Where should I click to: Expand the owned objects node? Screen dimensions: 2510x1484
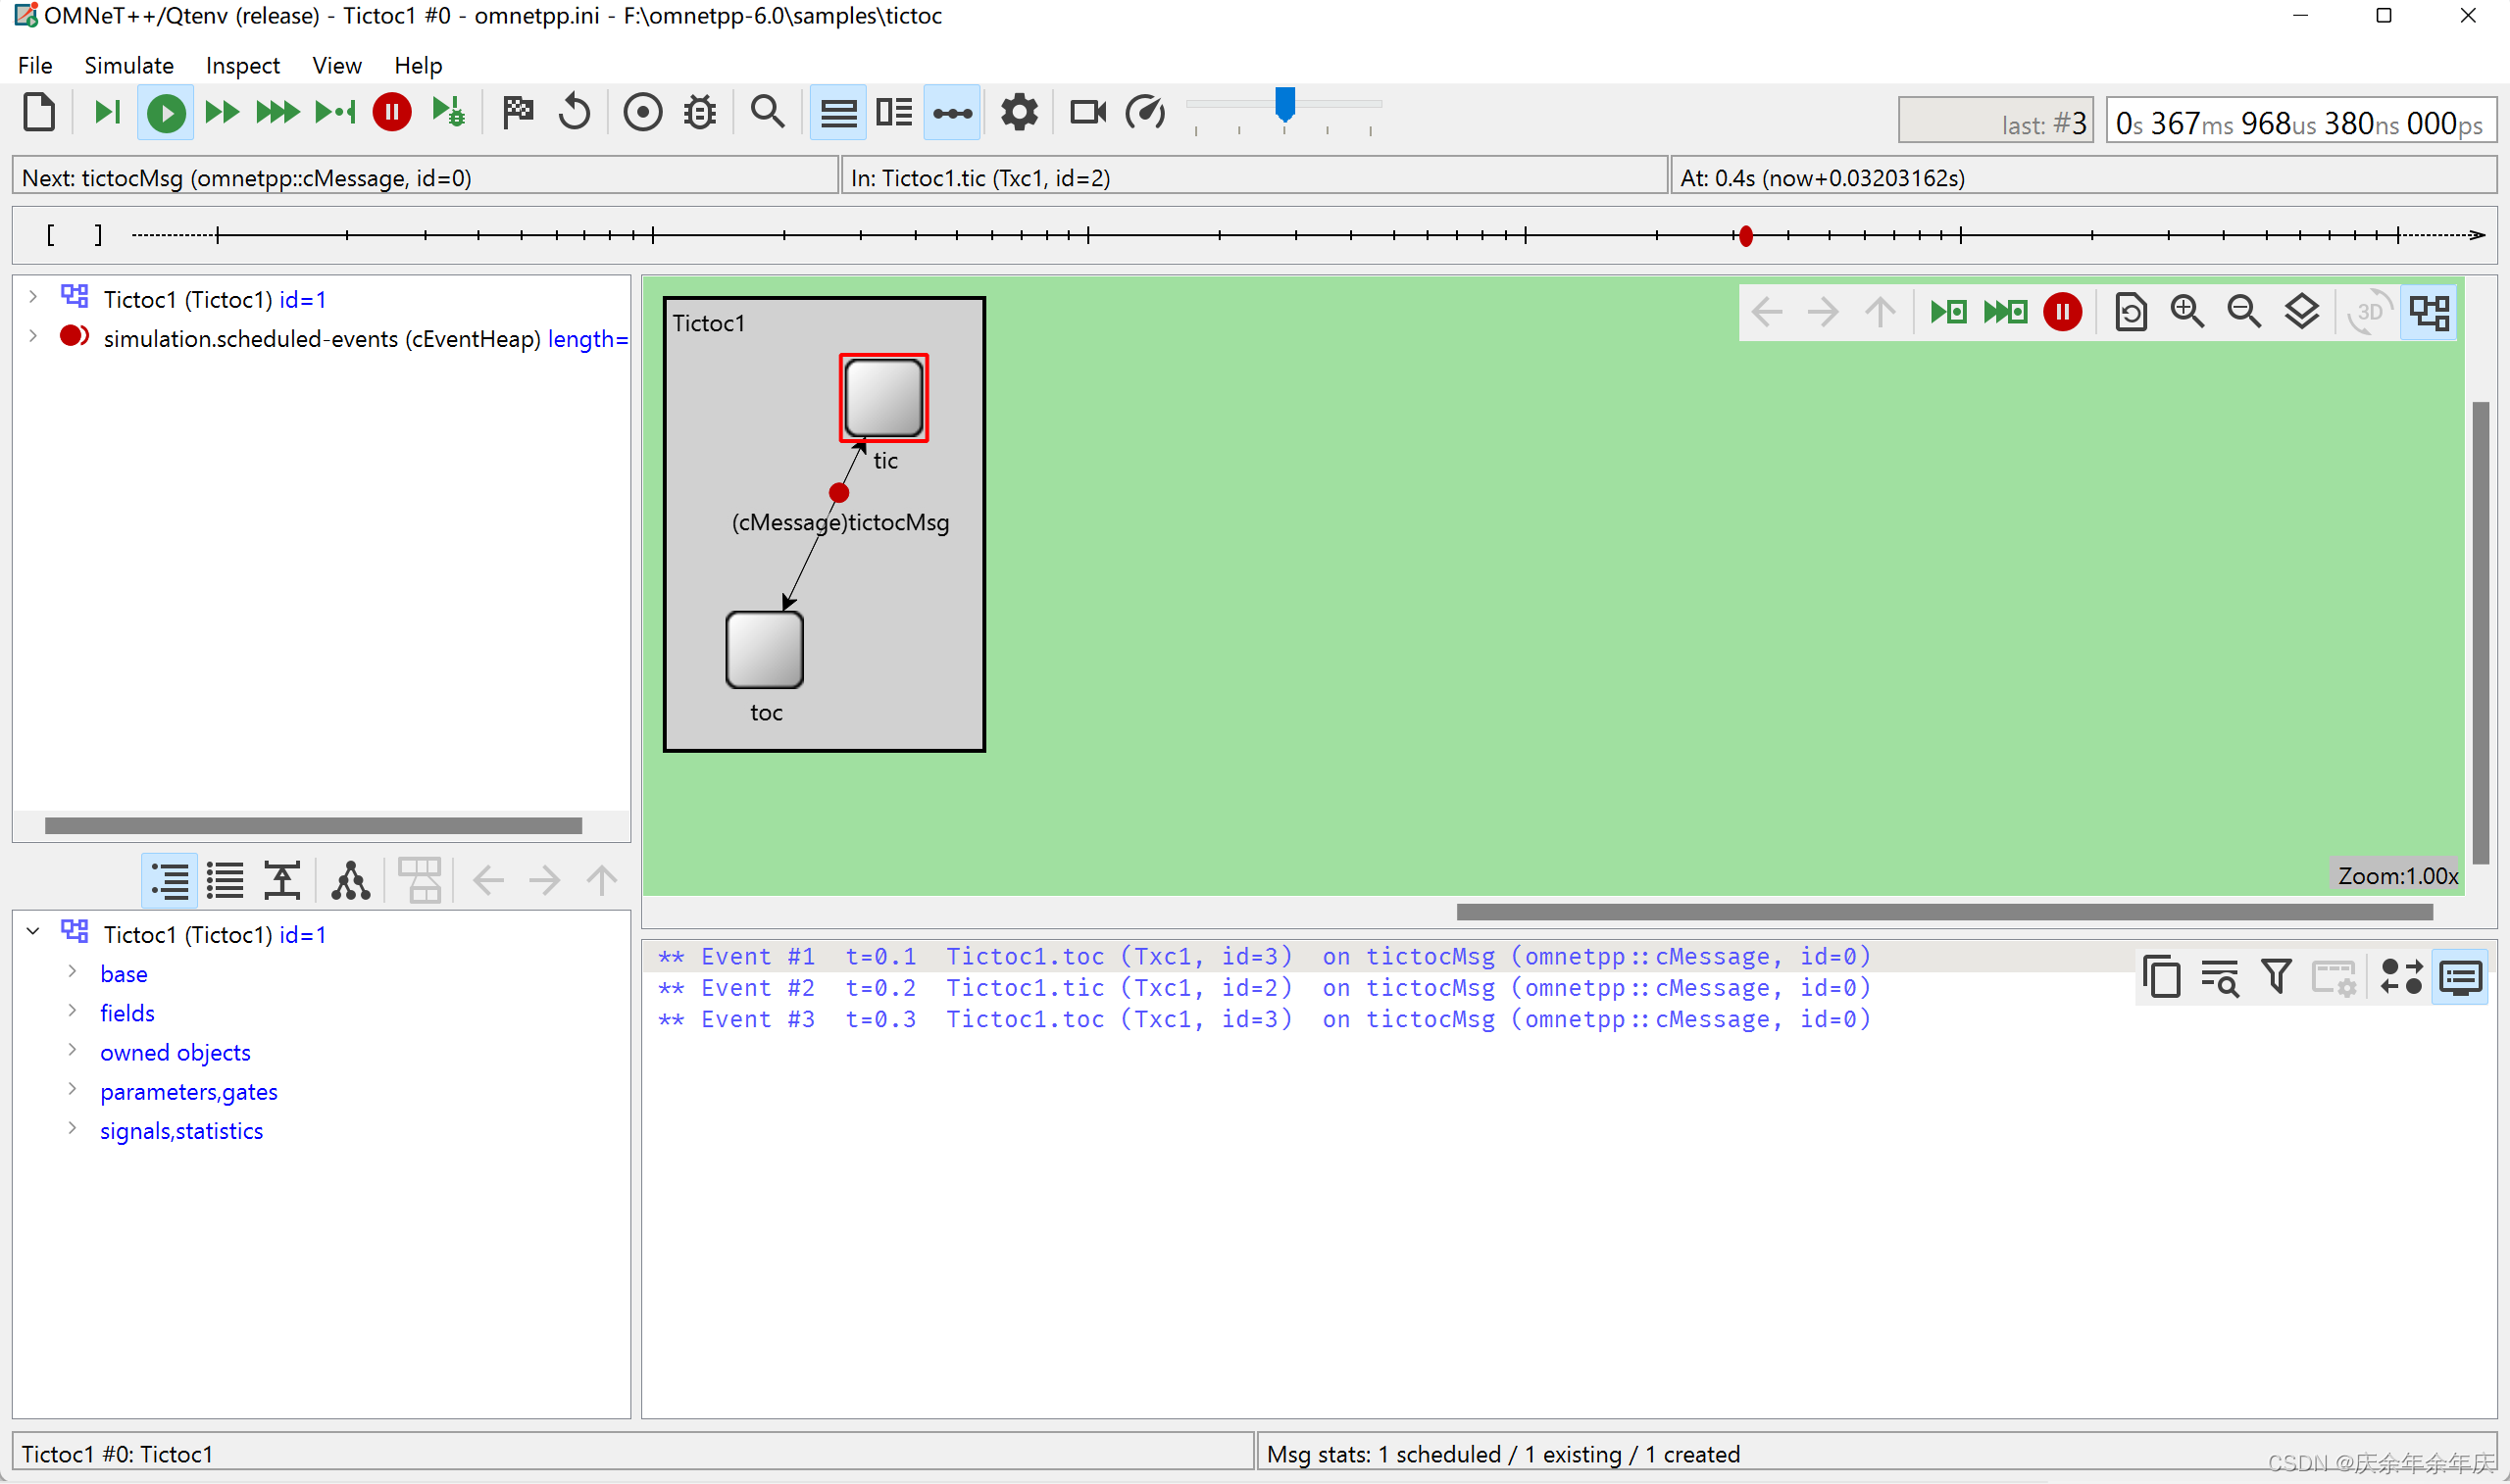(x=72, y=1050)
